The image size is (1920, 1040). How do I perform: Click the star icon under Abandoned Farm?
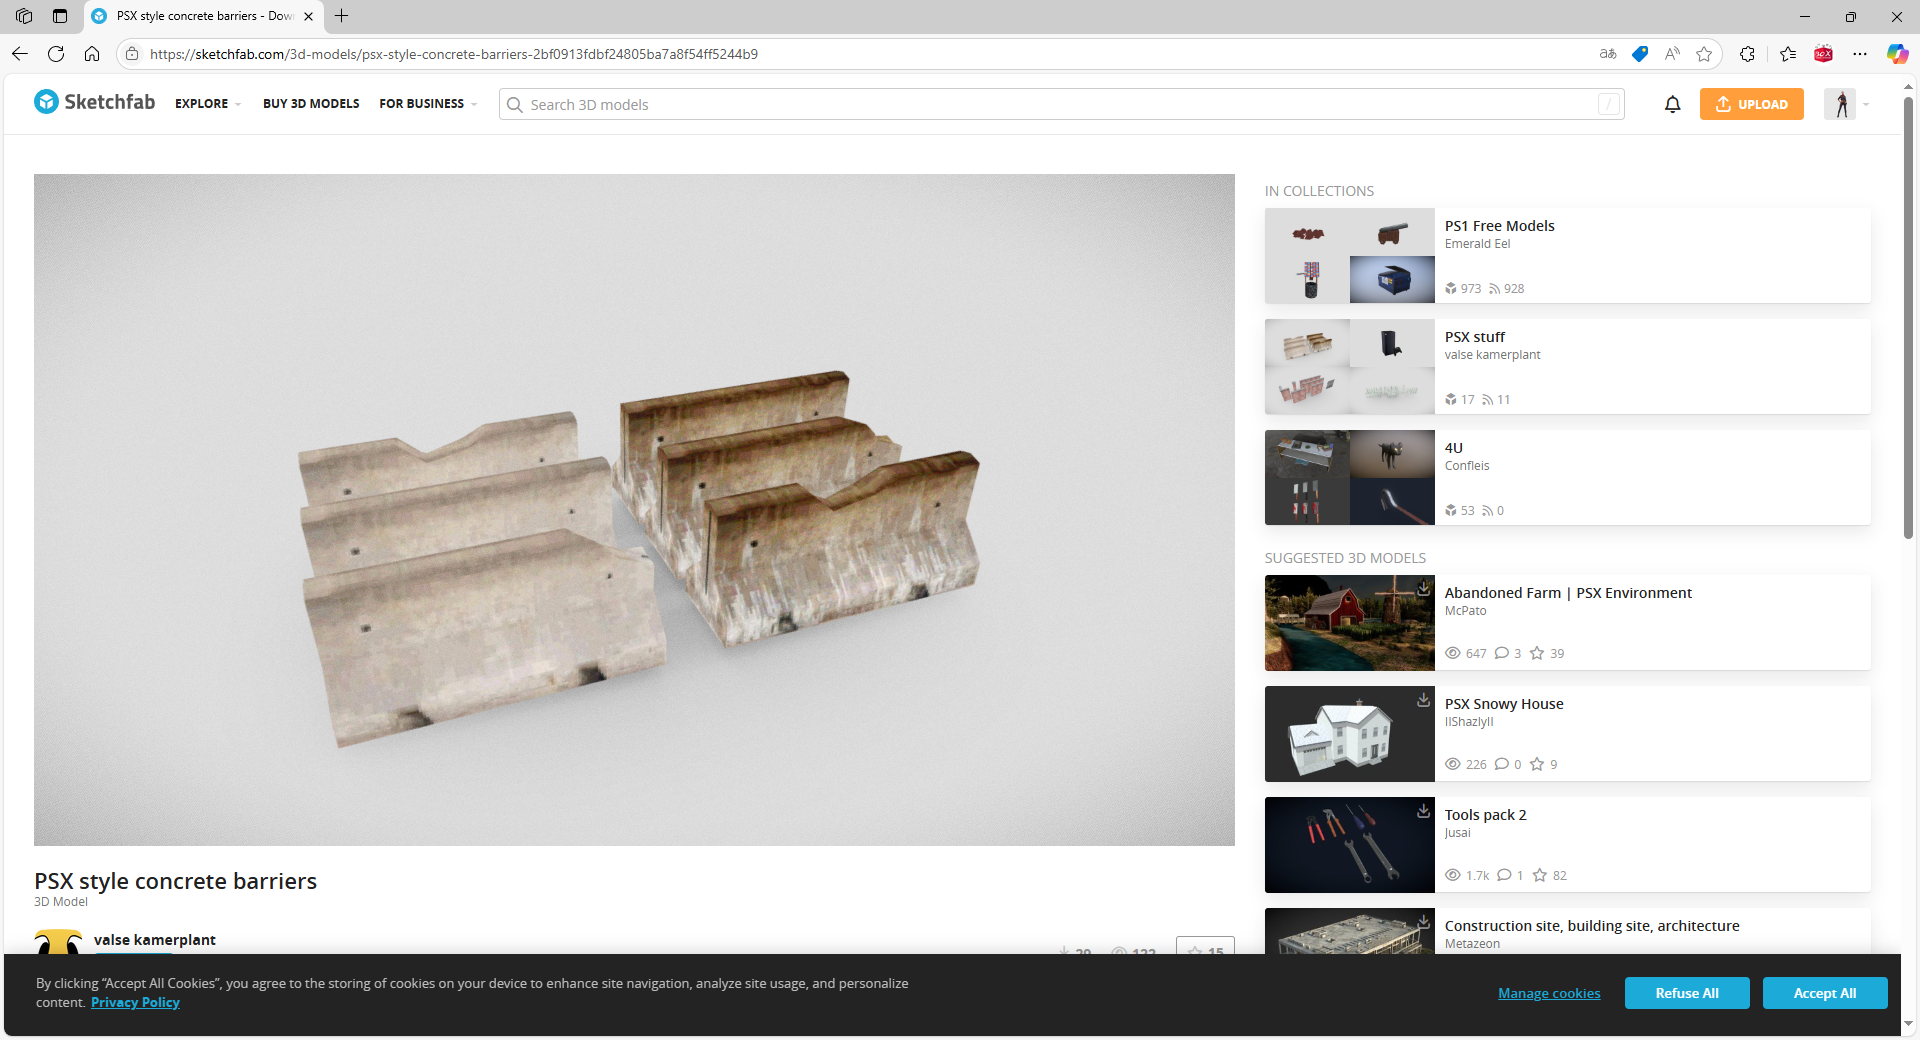tap(1537, 653)
